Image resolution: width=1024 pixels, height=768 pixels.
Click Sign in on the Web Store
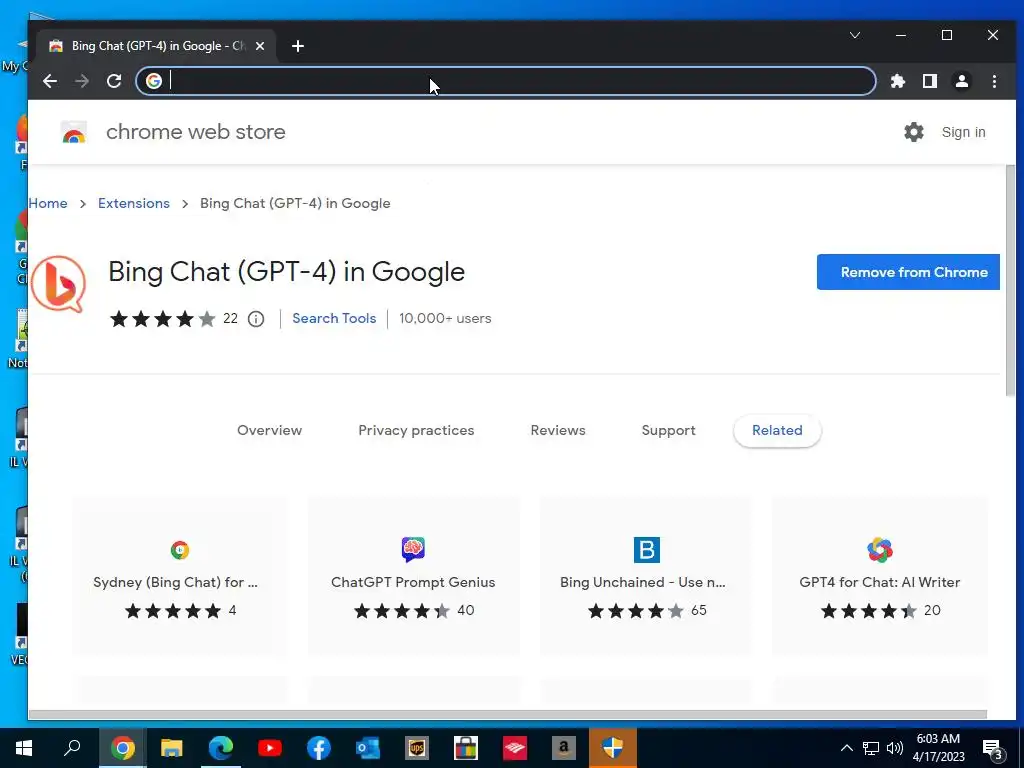coord(963,132)
